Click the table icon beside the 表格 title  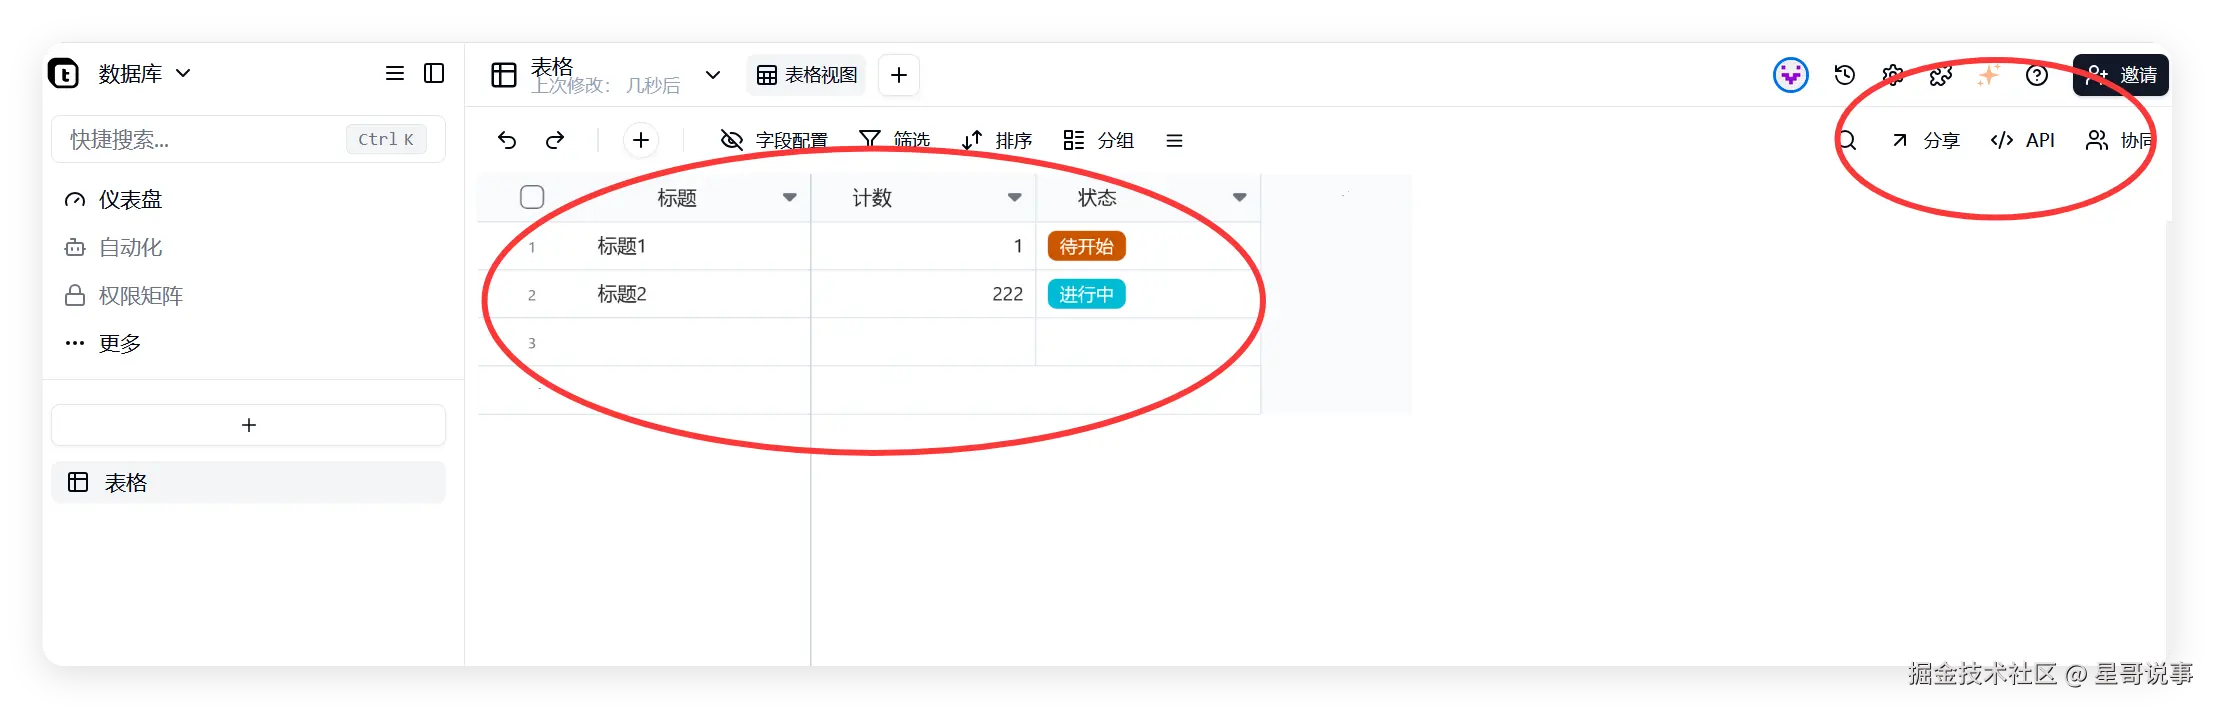[504, 75]
